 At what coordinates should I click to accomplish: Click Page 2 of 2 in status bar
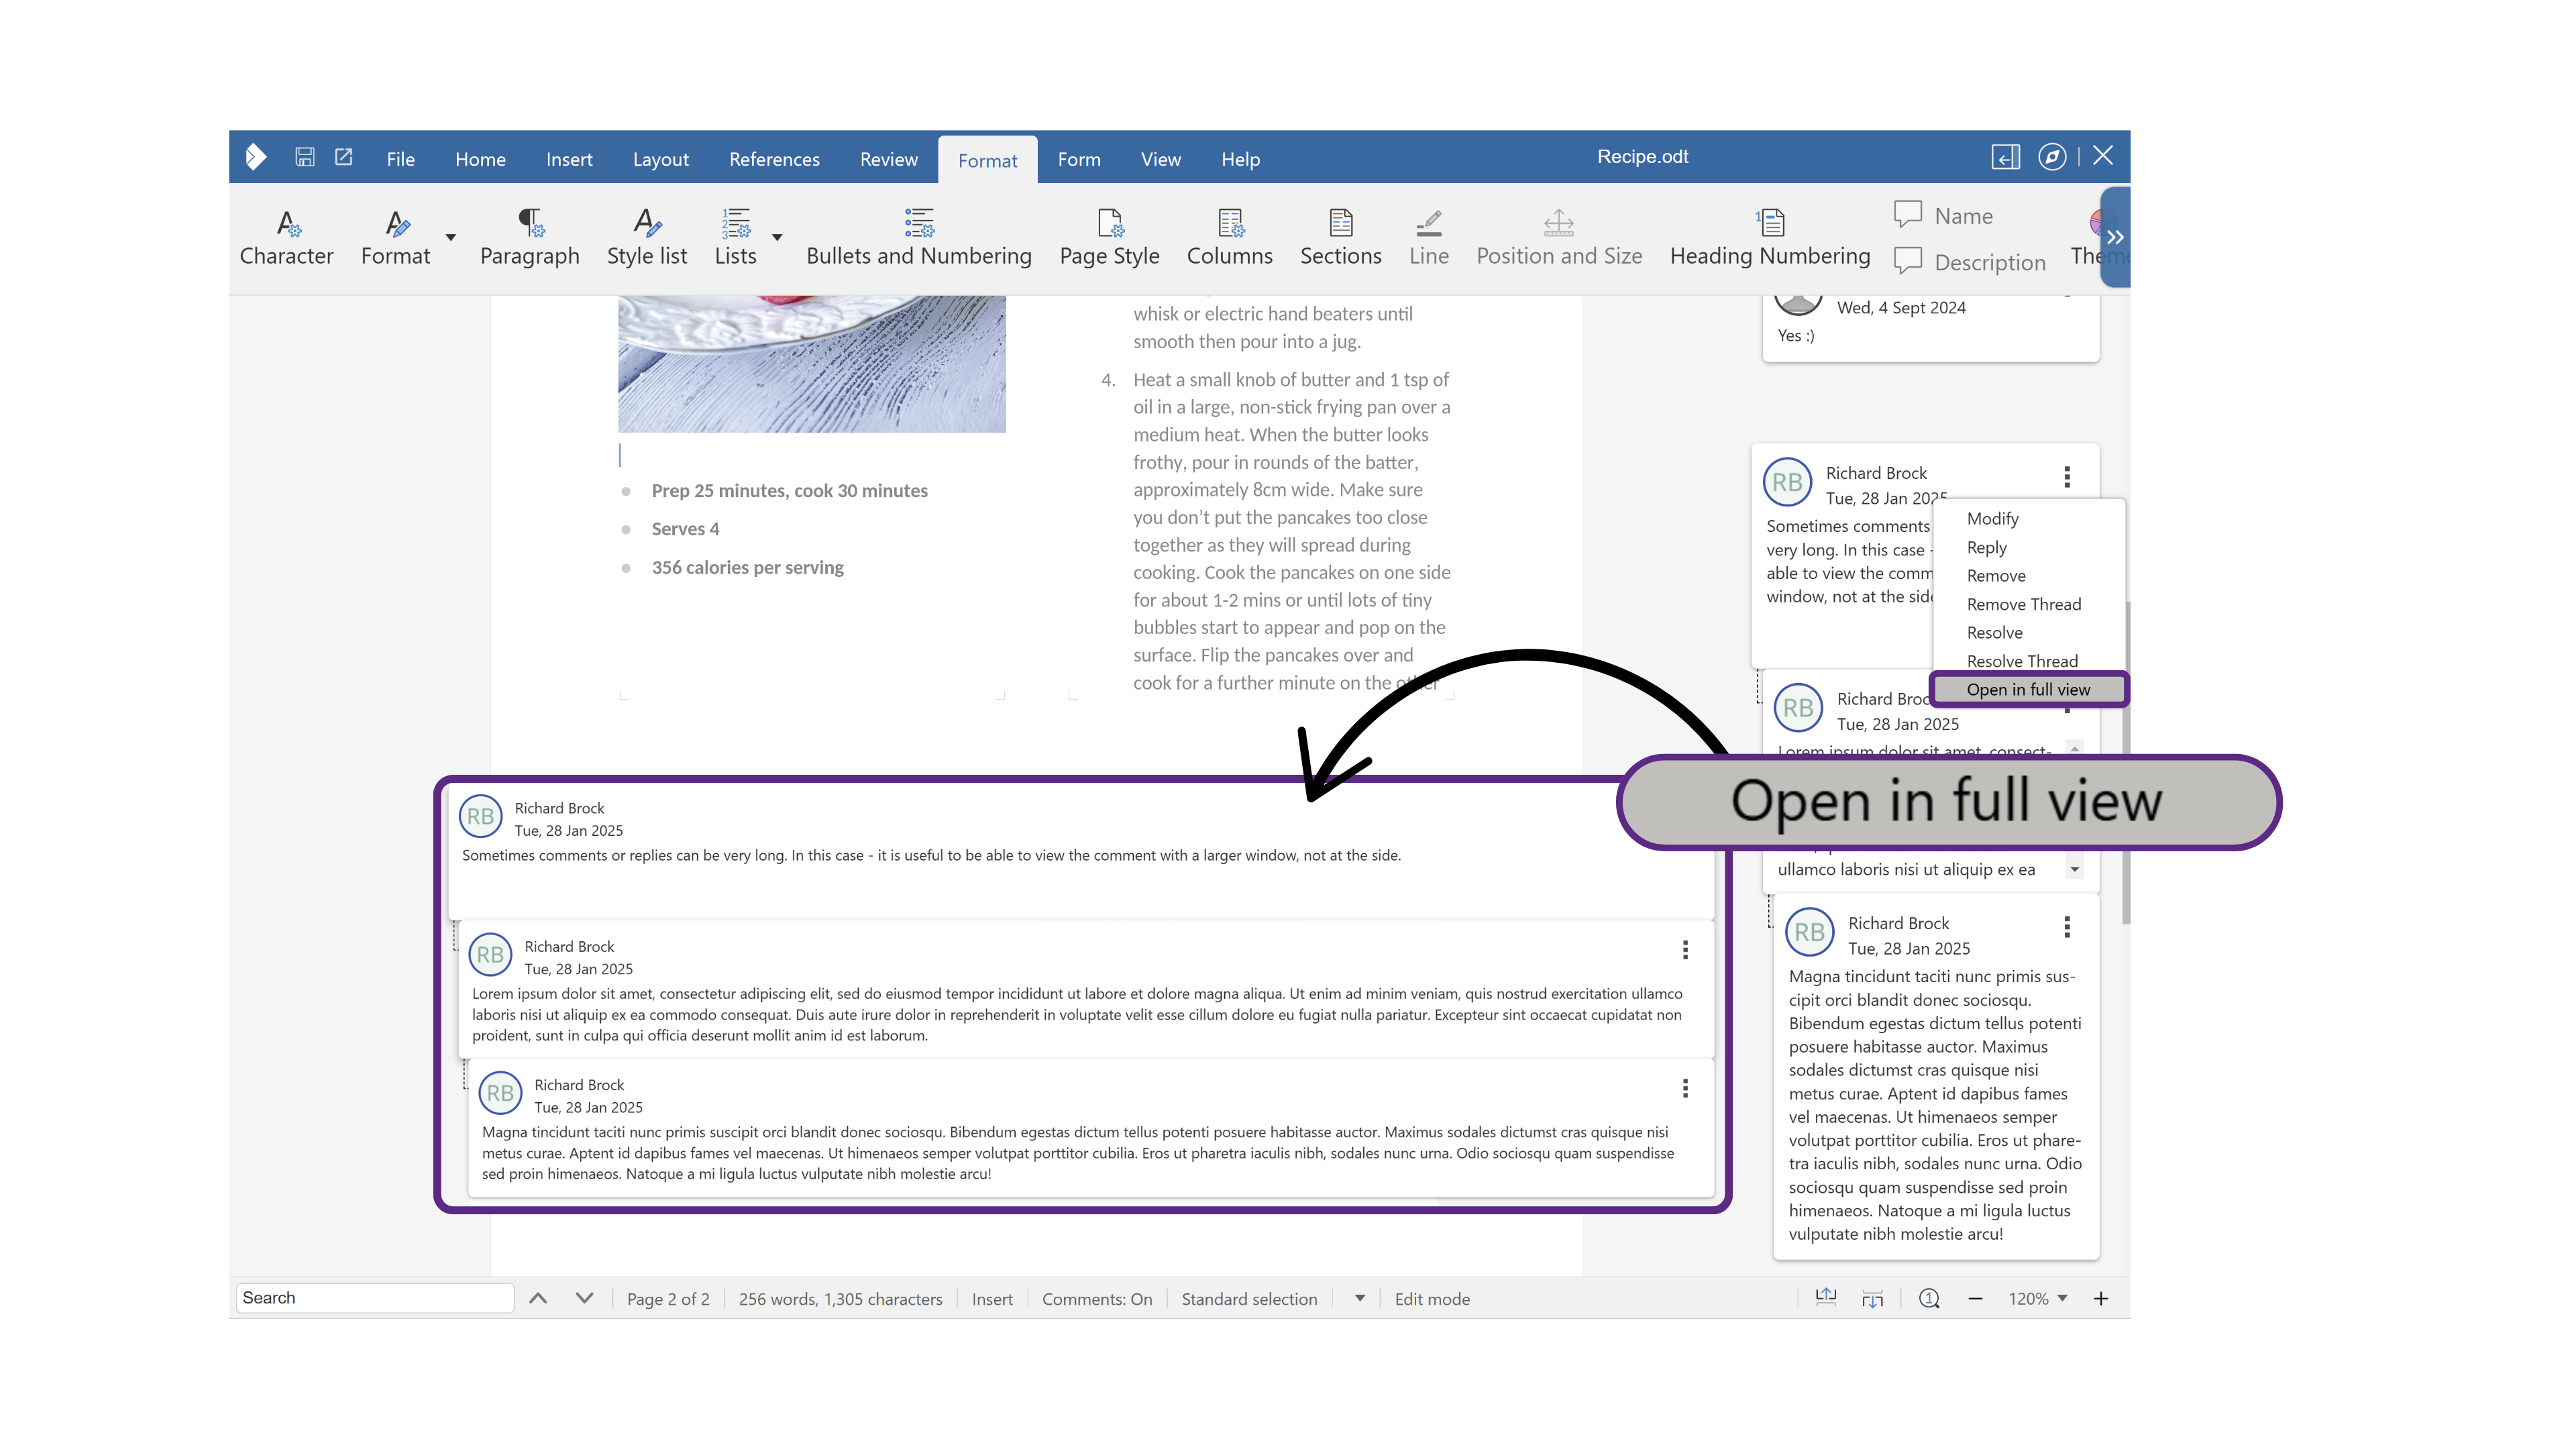tap(668, 1298)
